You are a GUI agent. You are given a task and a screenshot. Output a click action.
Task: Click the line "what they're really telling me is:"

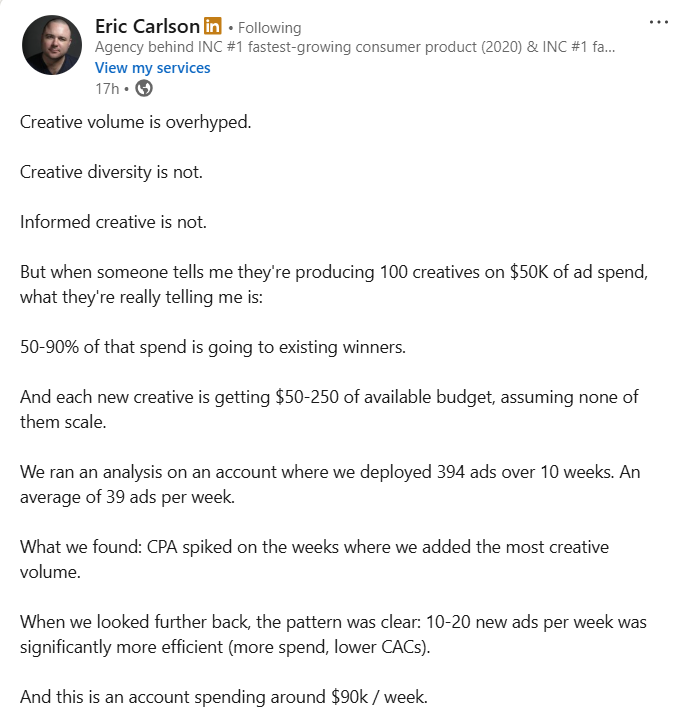(x=139, y=297)
